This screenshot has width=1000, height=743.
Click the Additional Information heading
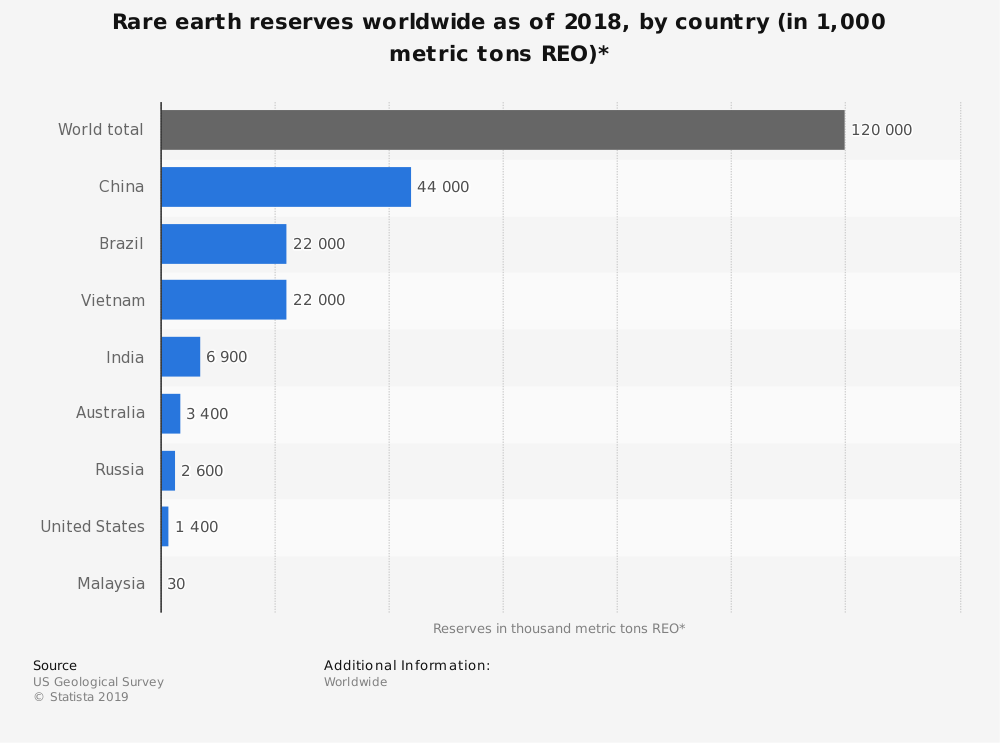(x=407, y=665)
